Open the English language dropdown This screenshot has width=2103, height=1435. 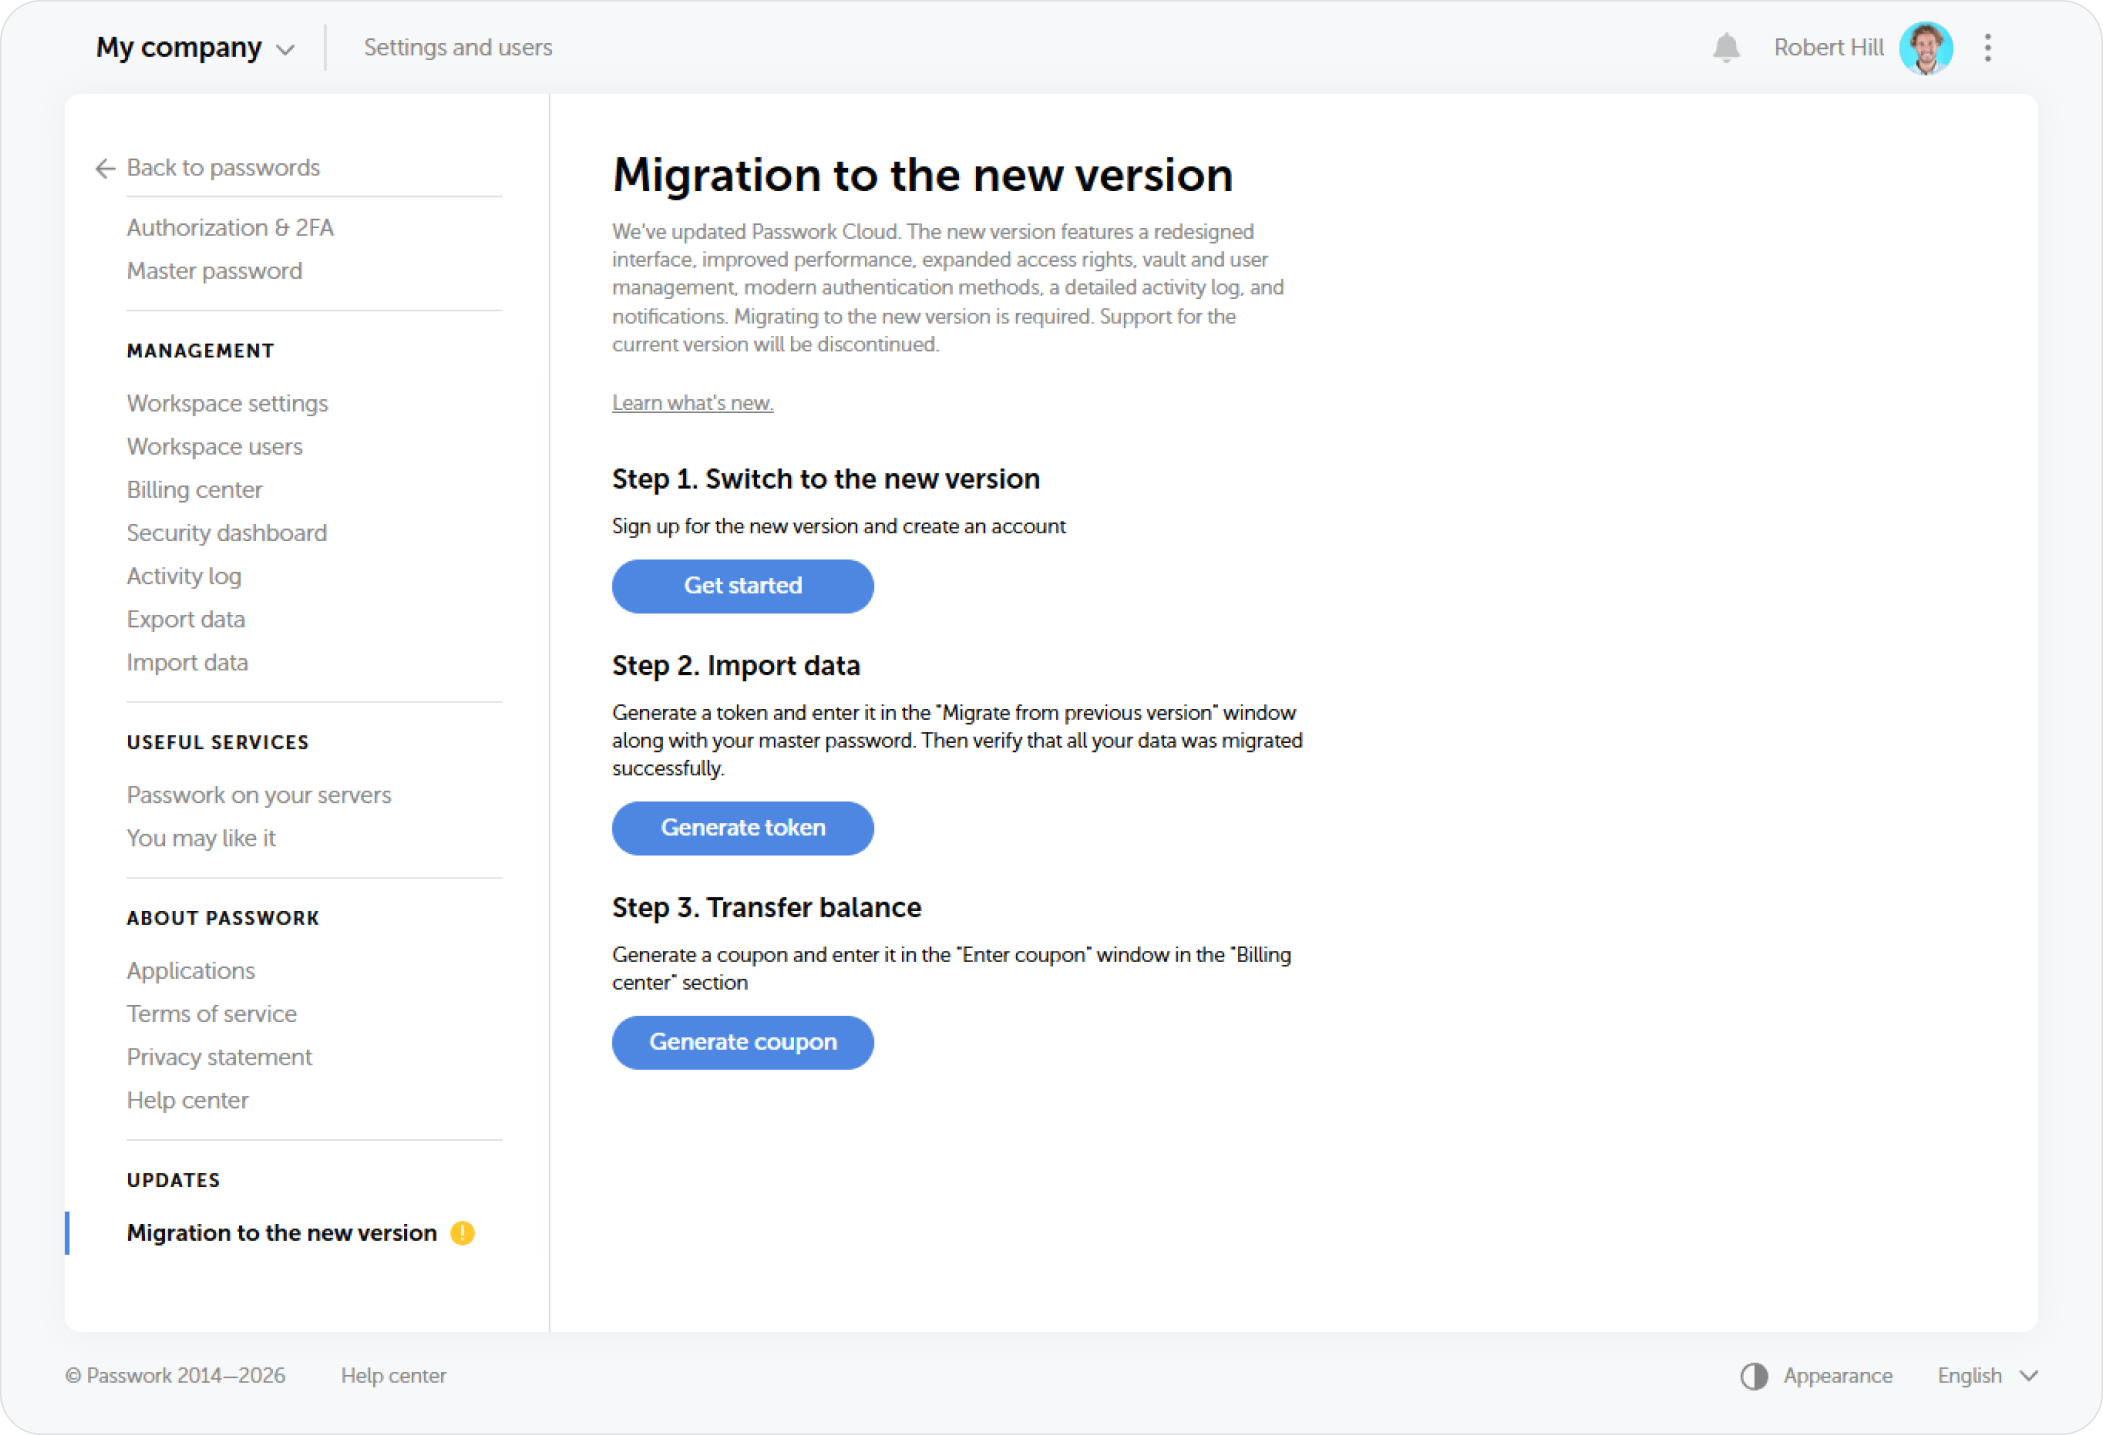tap(1987, 1376)
